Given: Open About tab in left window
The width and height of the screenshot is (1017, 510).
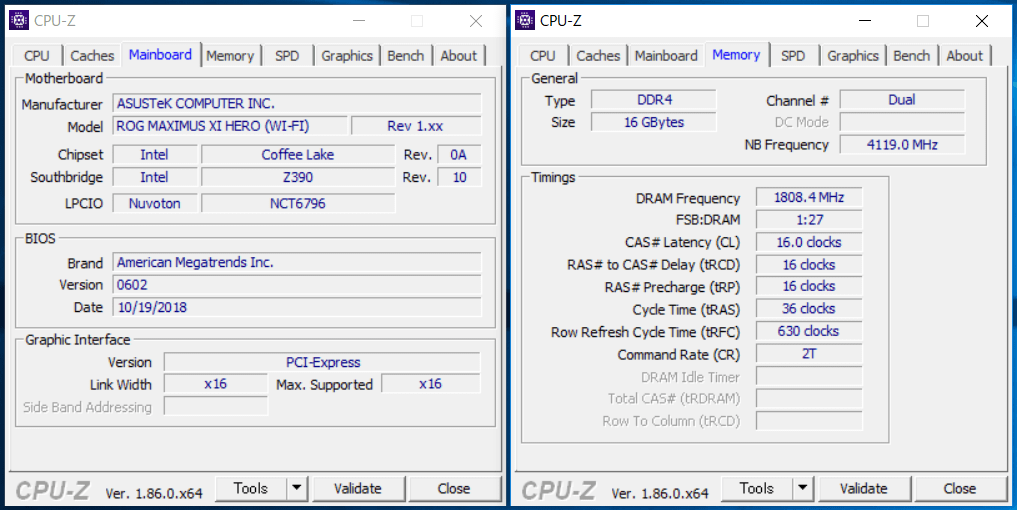Looking at the screenshot, I should 459,56.
